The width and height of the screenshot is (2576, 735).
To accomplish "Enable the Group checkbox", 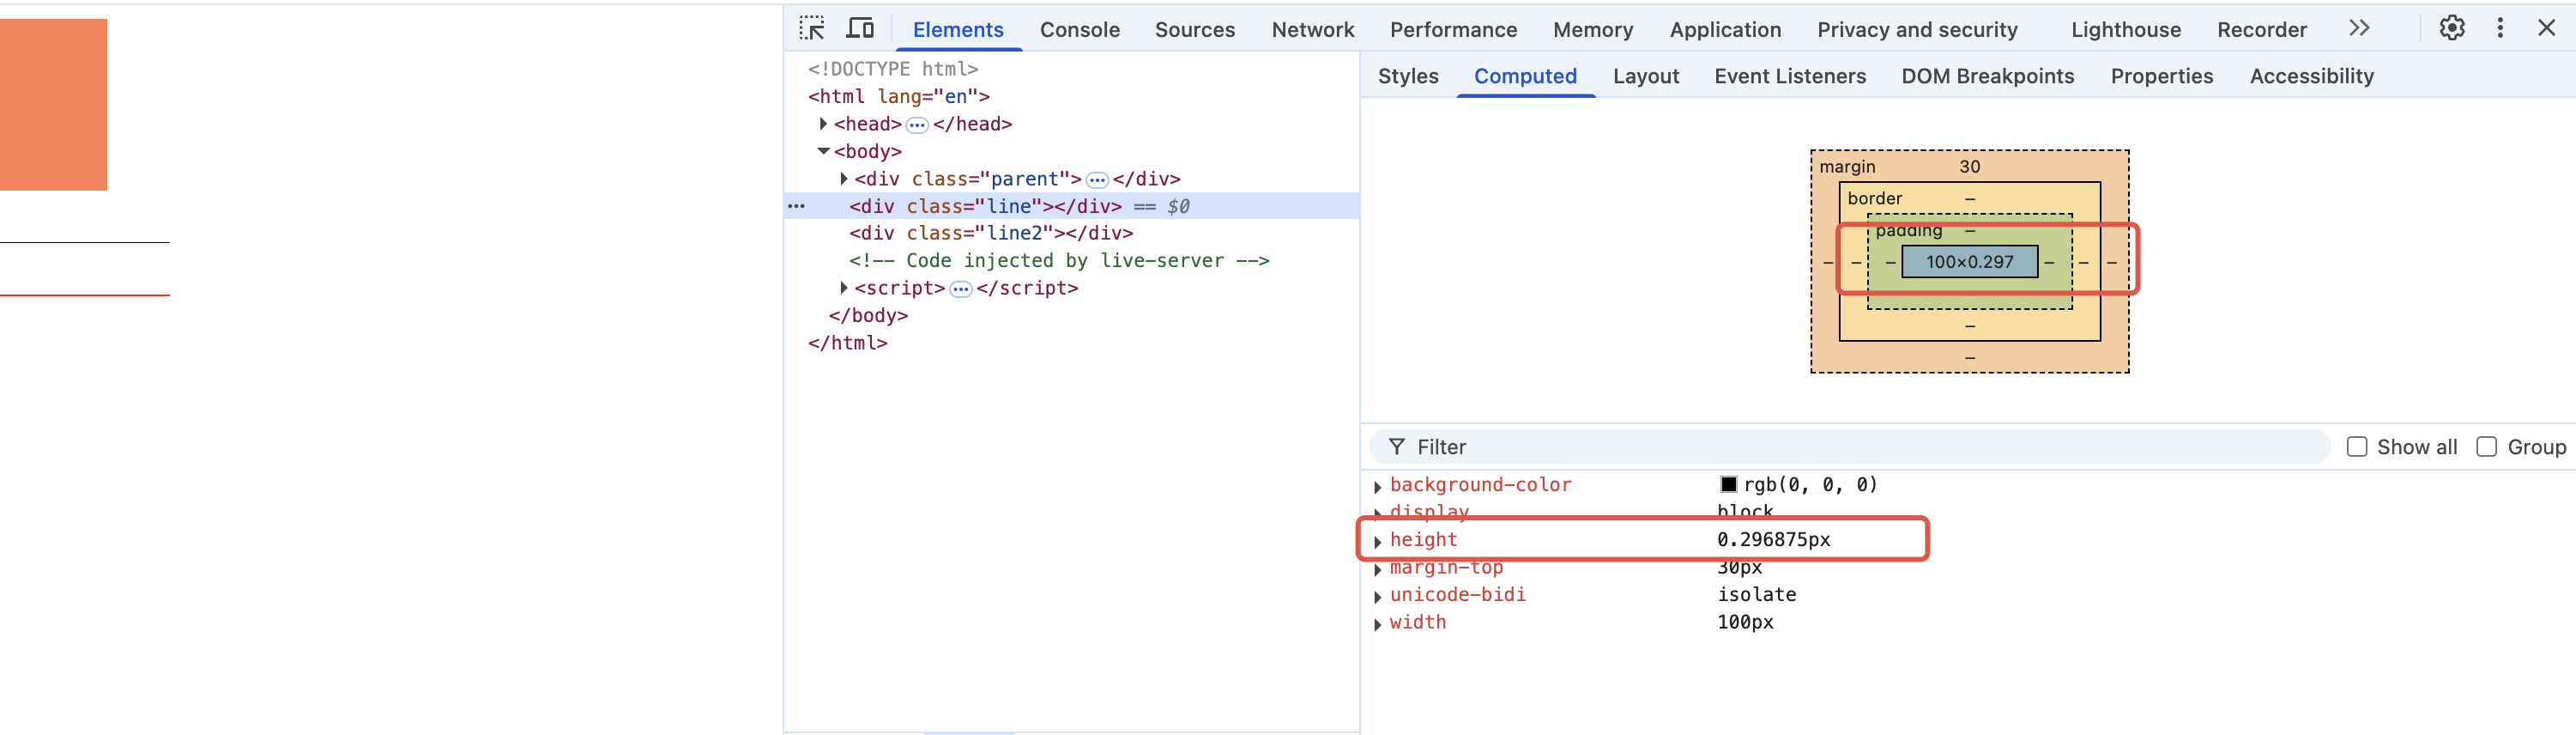I will 2486,447.
